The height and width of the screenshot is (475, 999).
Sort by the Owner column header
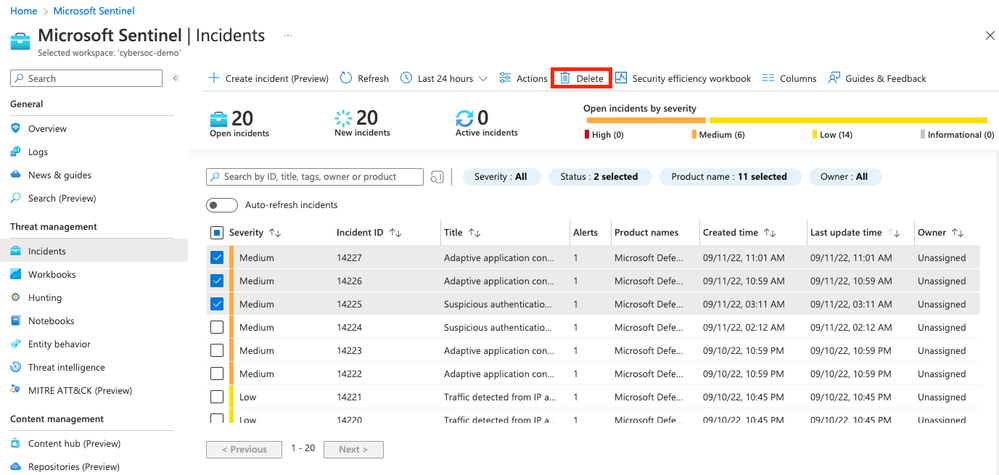[940, 232]
